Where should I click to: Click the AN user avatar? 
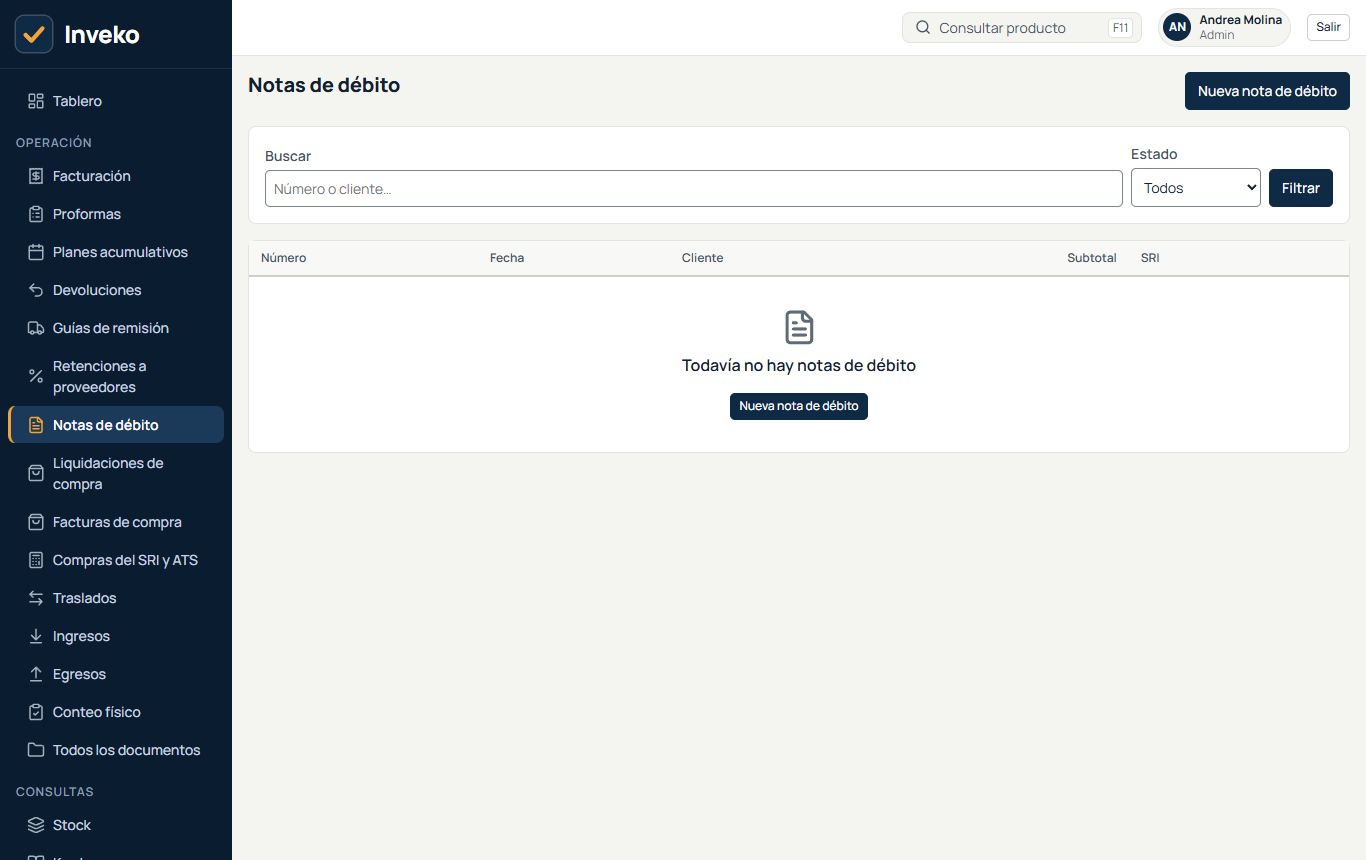click(1178, 28)
